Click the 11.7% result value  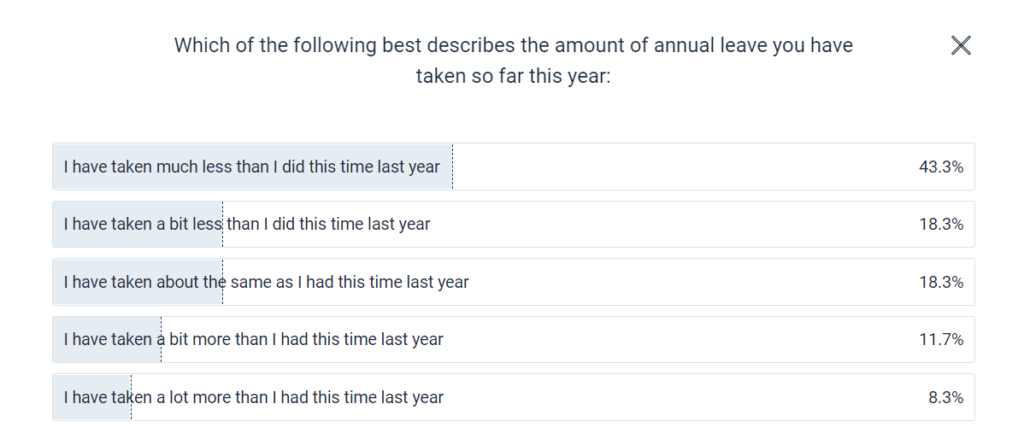coord(940,340)
